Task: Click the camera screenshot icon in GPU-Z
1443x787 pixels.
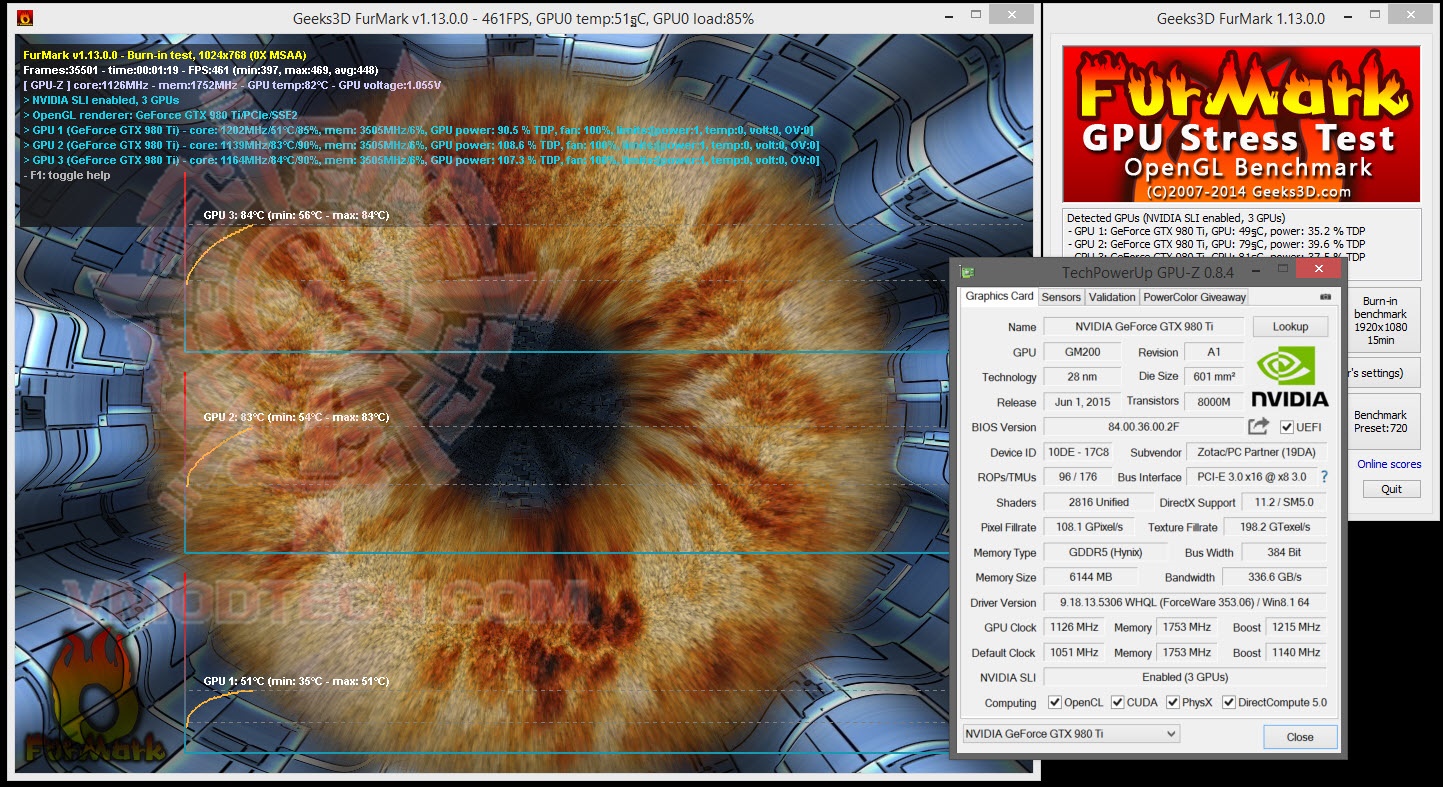Action: [x=1325, y=297]
